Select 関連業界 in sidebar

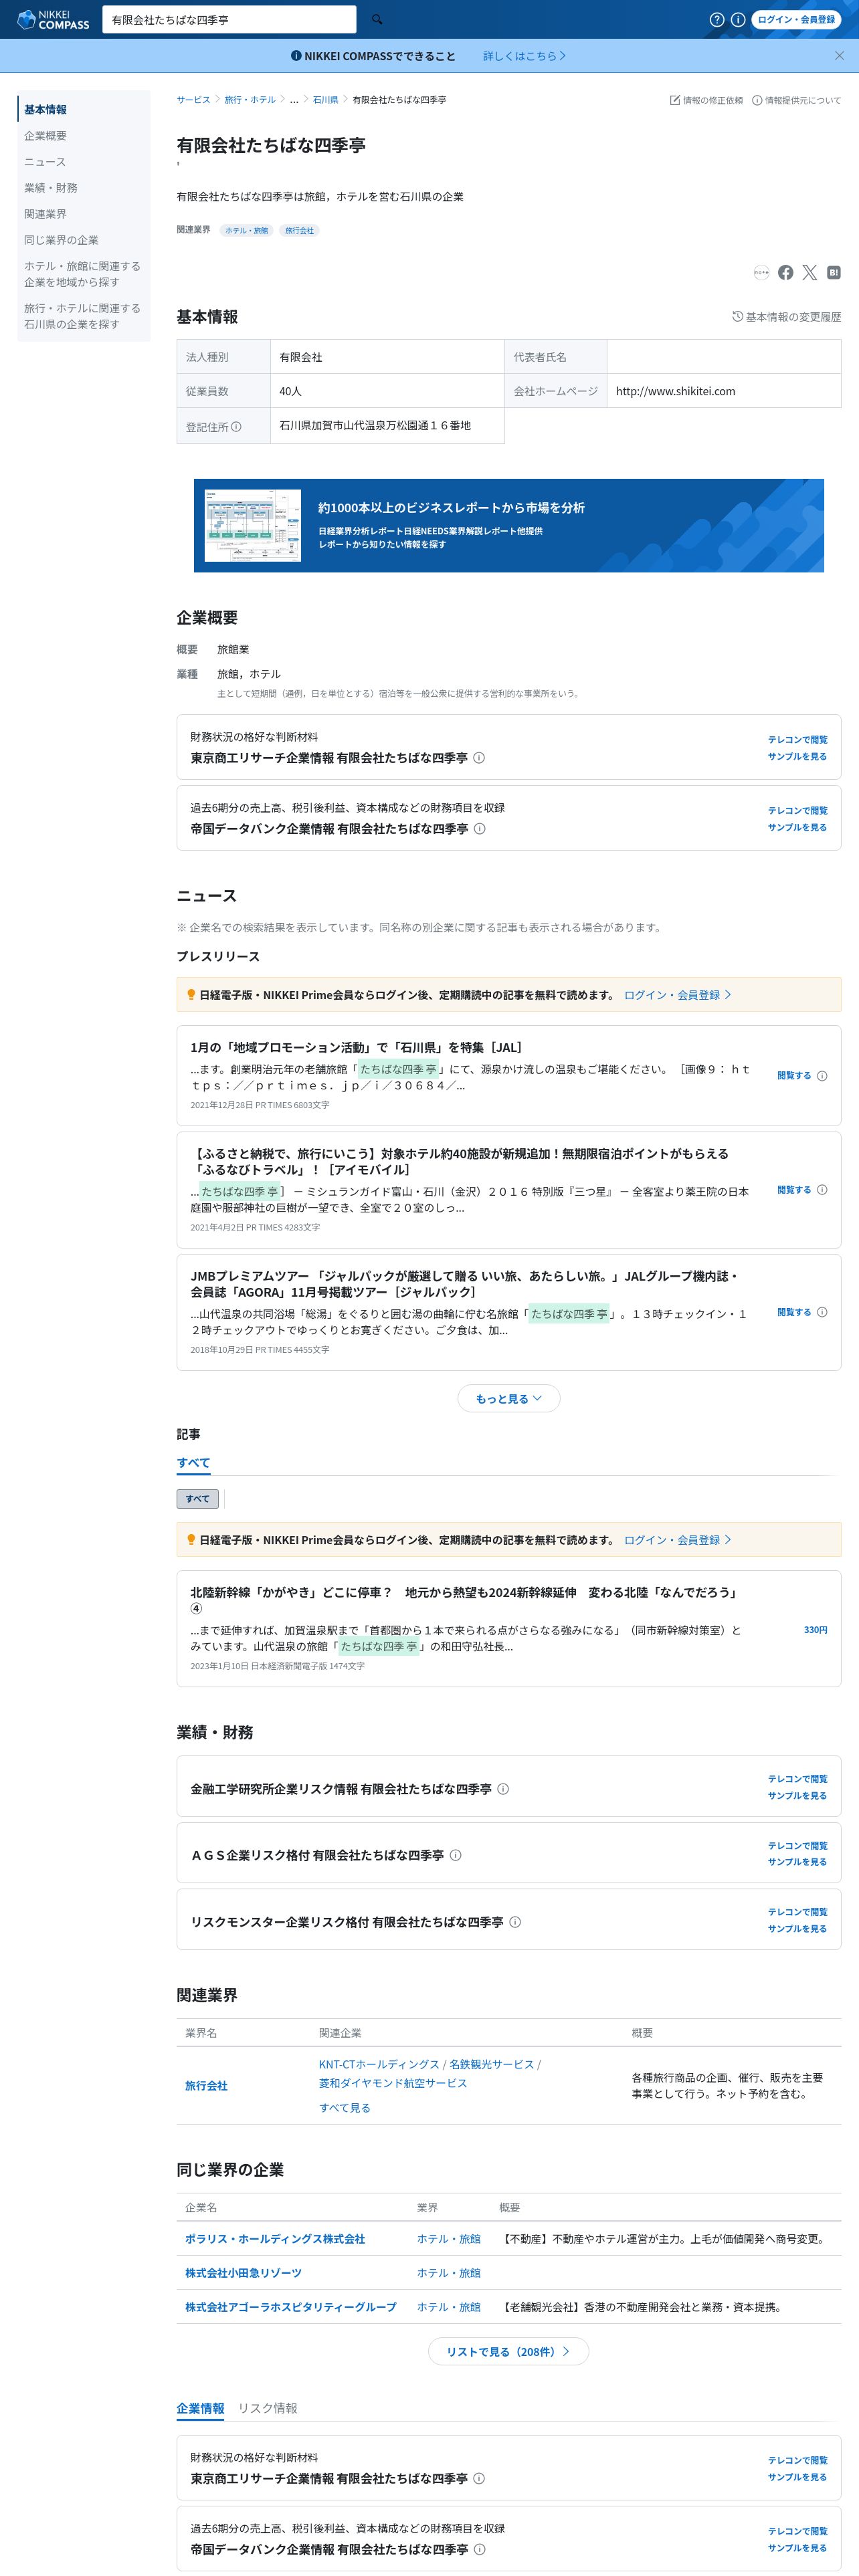point(45,214)
